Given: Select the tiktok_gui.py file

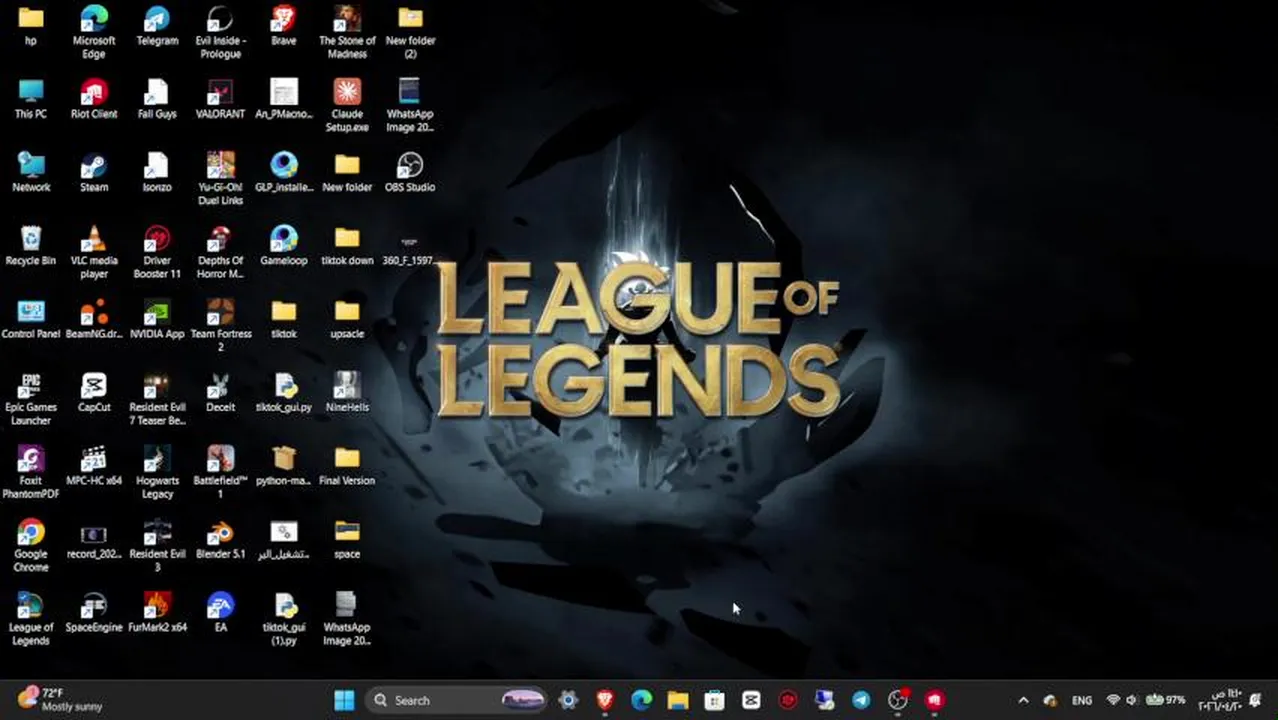Looking at the screenshot, I should pyautogui.click(x=284, y=392).
